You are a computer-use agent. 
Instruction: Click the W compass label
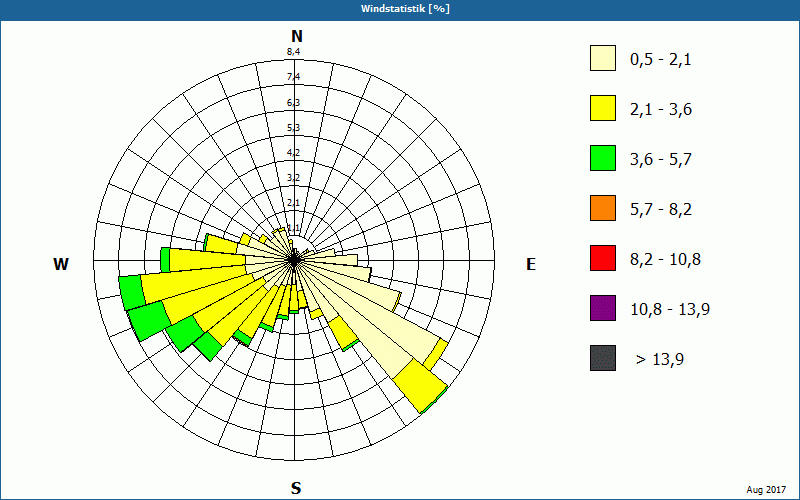[x=61, y=264]
